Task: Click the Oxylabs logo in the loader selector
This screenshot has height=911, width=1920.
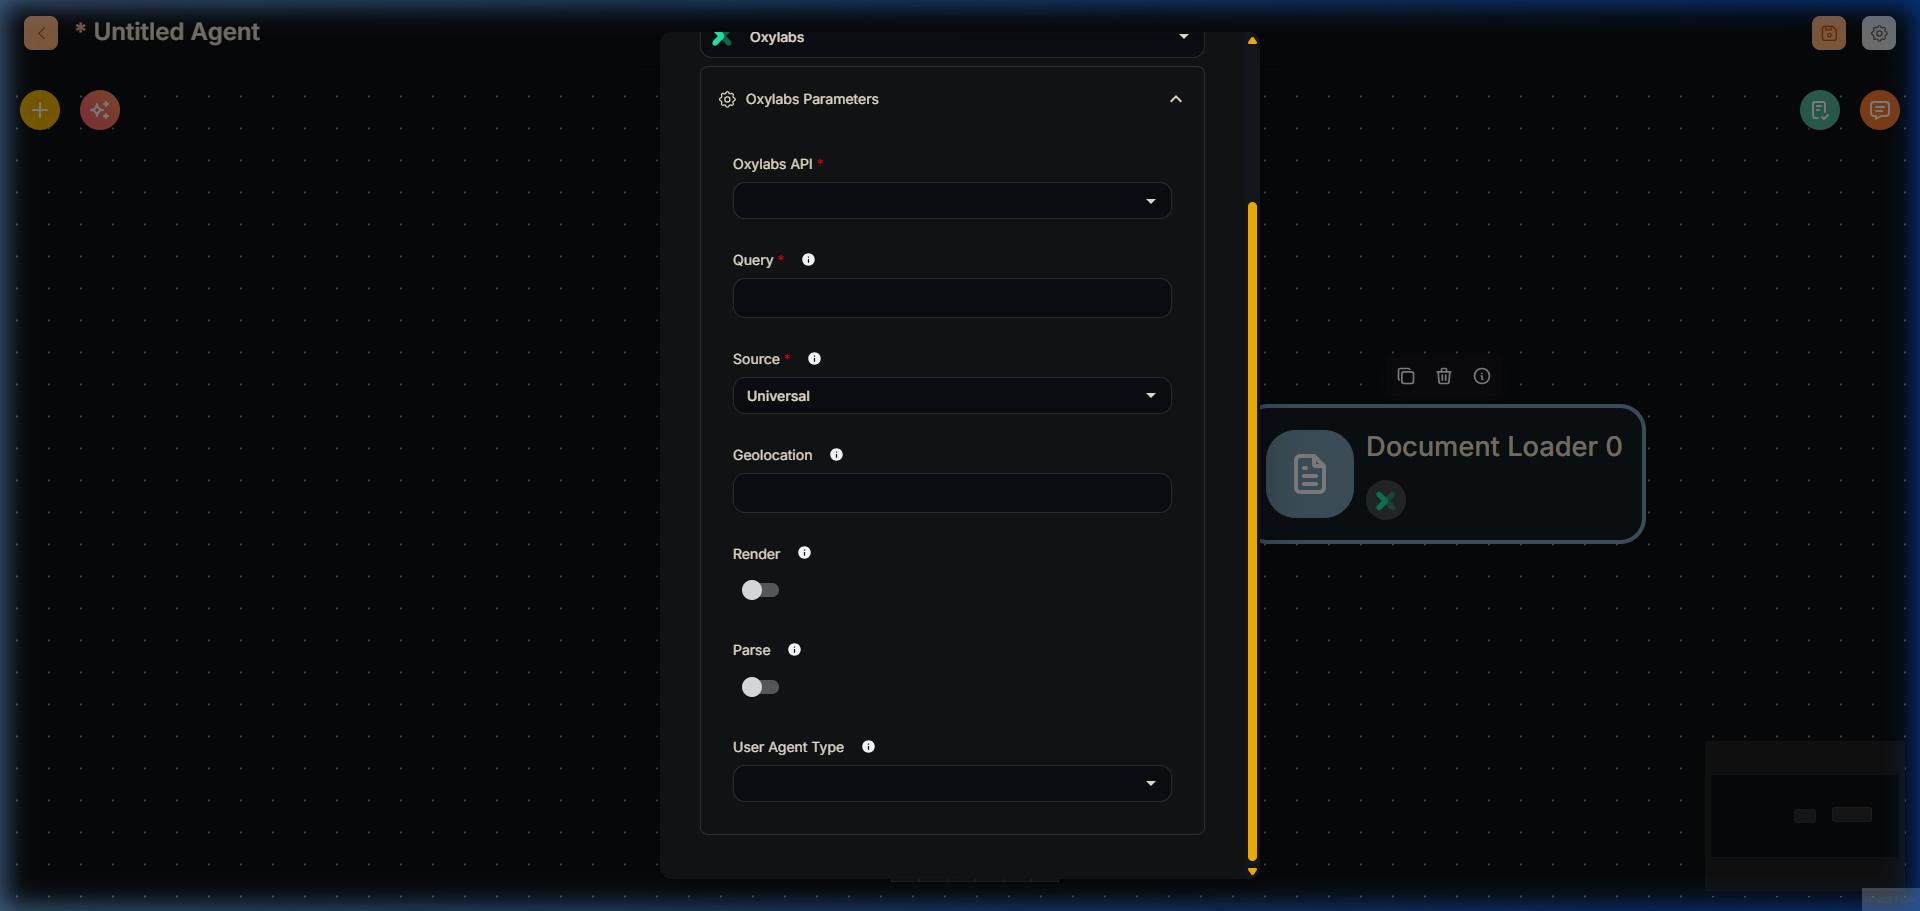Action: 722,38
